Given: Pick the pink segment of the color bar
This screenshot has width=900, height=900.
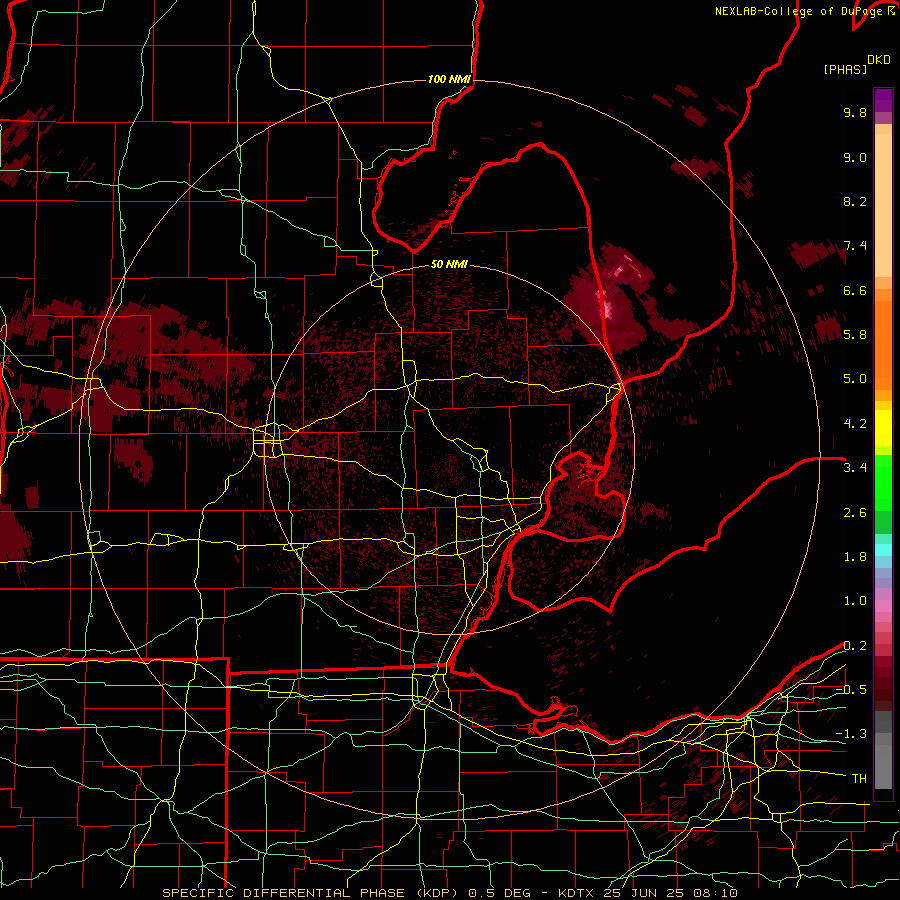Looking at the screenshot, I should click(883, 606).
